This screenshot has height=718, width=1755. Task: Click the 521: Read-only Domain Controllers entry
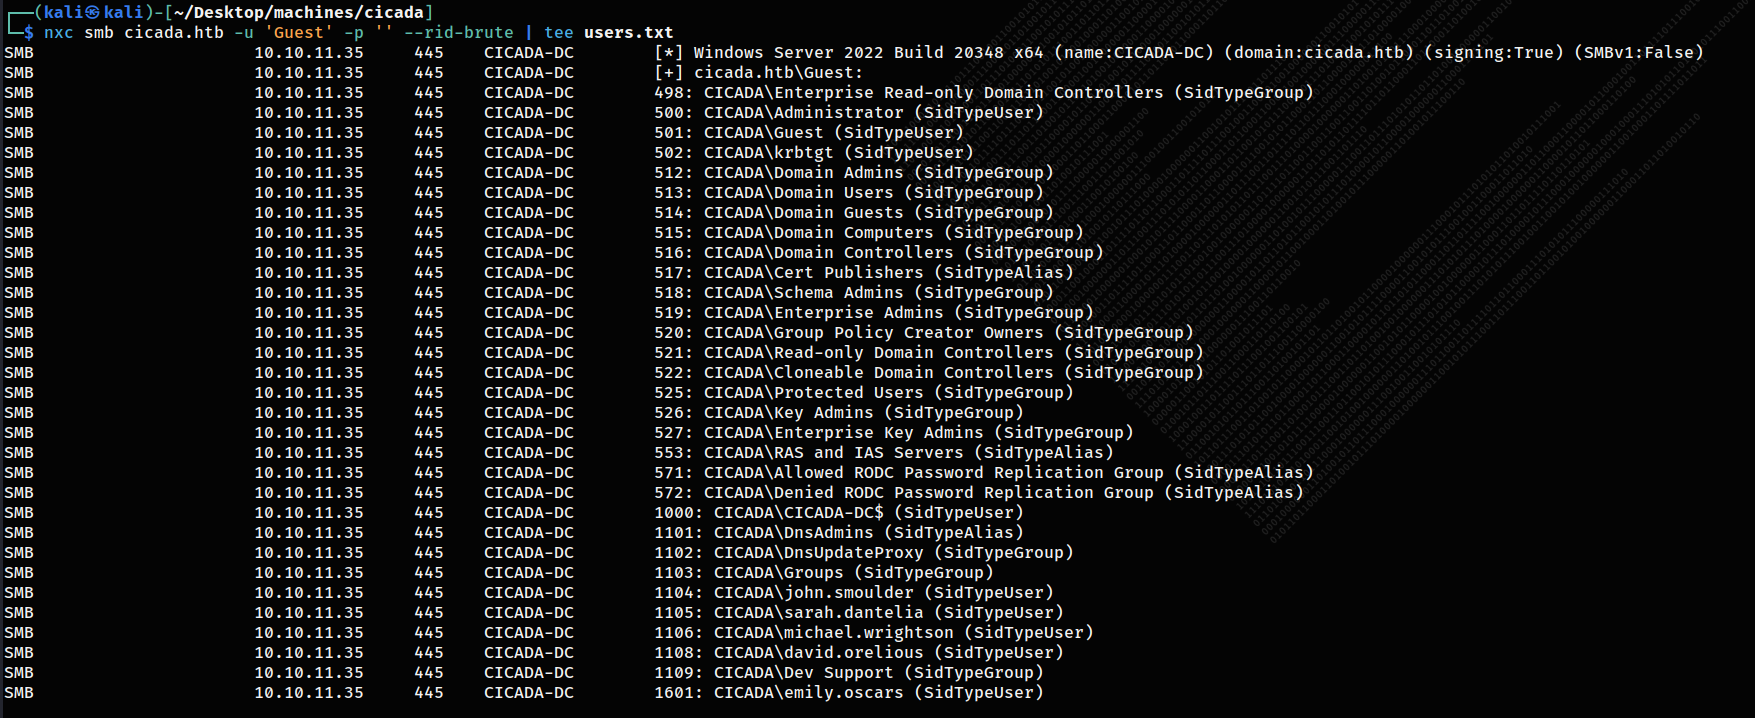[929, 352]
